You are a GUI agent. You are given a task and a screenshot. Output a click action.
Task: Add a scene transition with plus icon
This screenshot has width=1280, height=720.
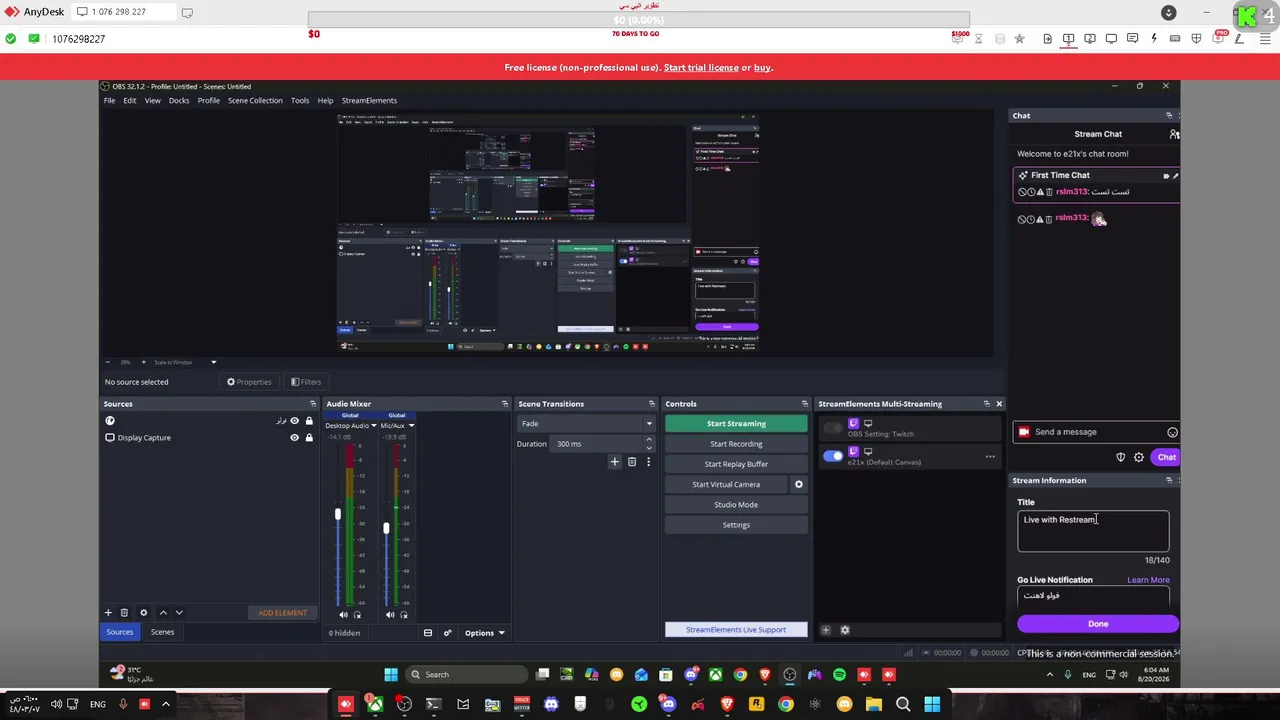coord(615,462)
